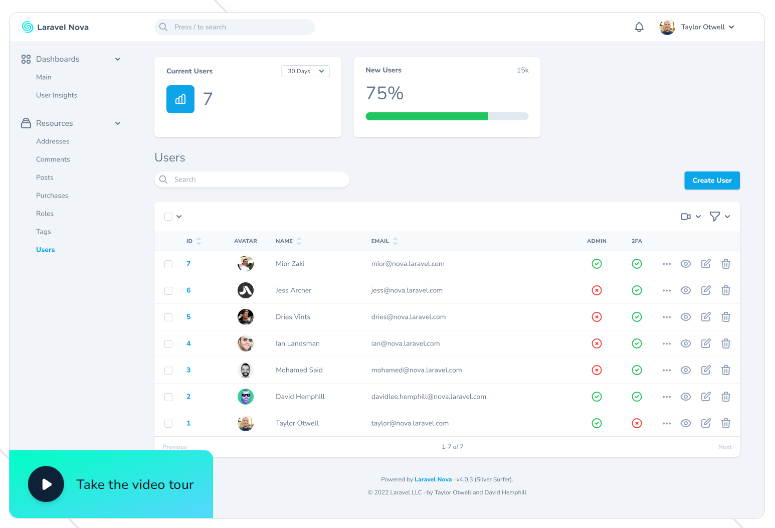Tick the checkbox for Jess Archer row
Viewport: 775px width, 528px height.
169,291
